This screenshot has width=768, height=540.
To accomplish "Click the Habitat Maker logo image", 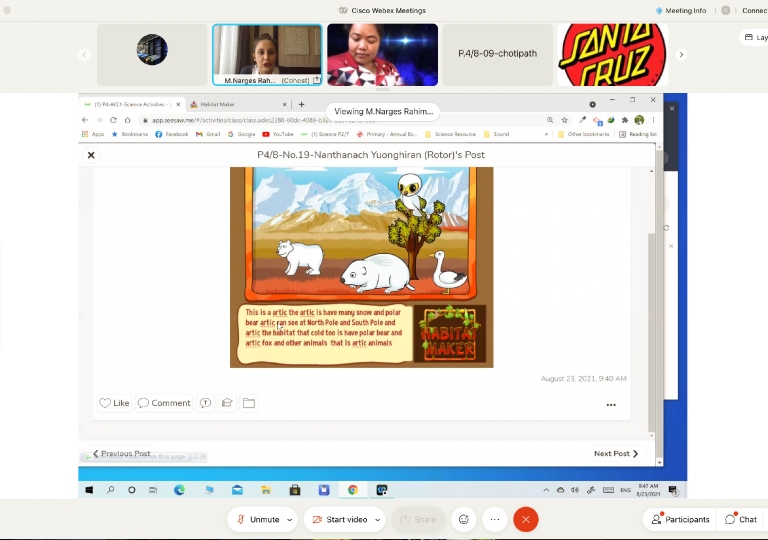I will [450, 334].
